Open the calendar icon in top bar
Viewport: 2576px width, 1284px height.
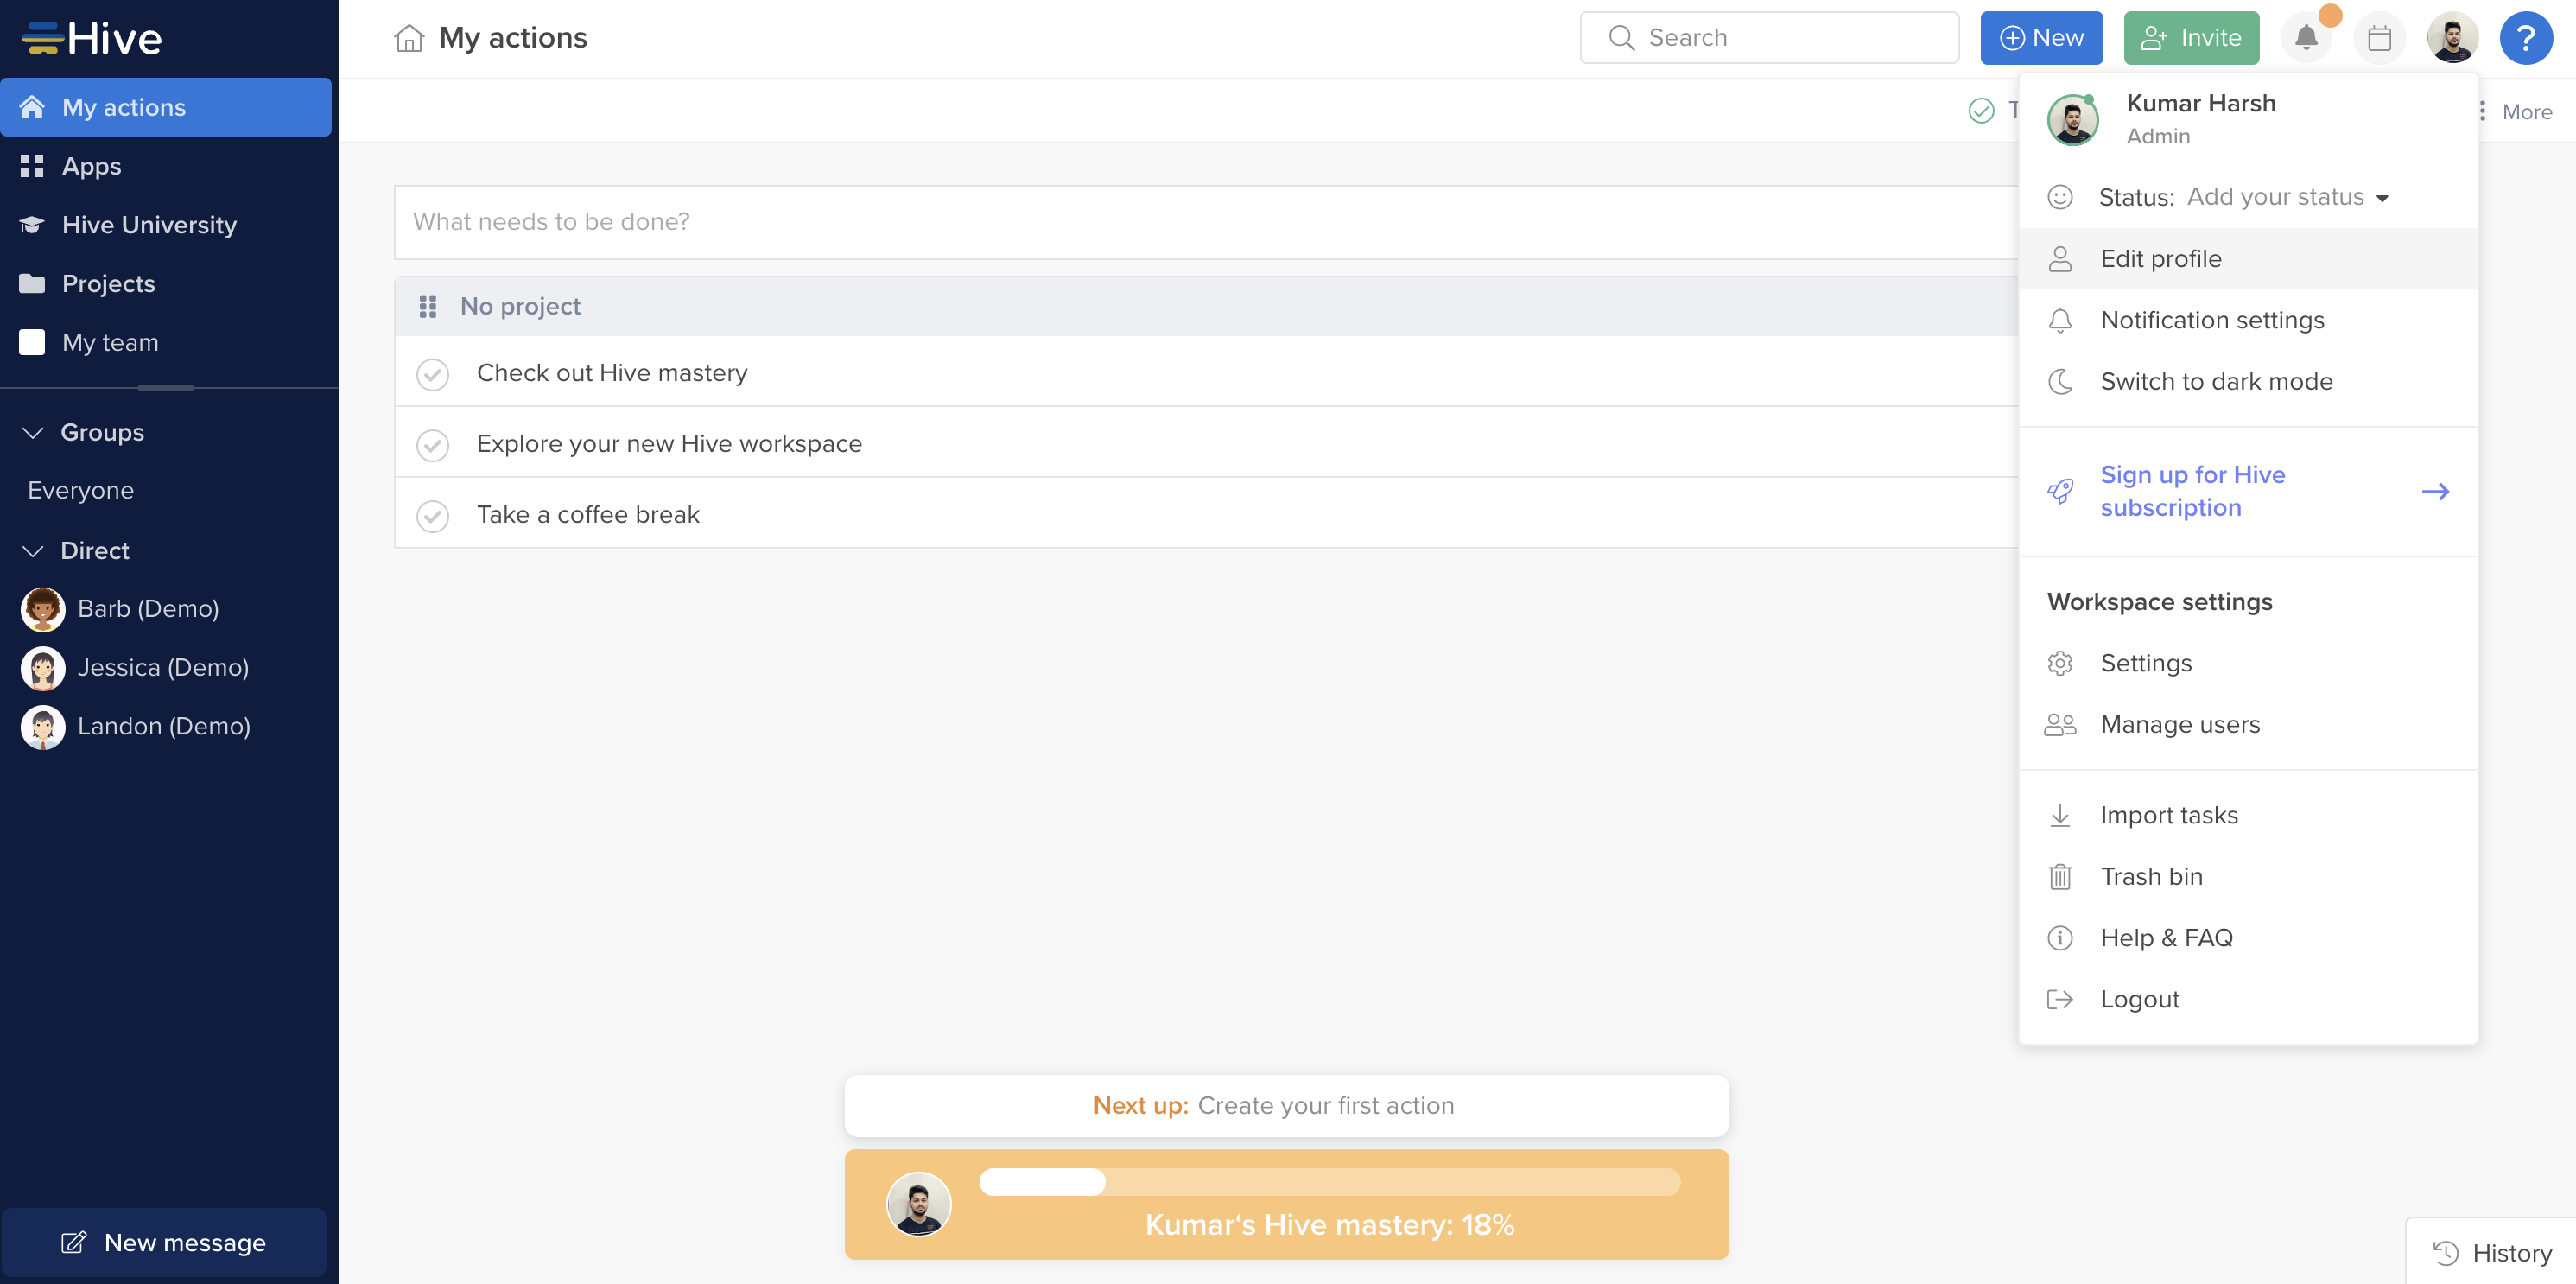tap(2379, 38)
